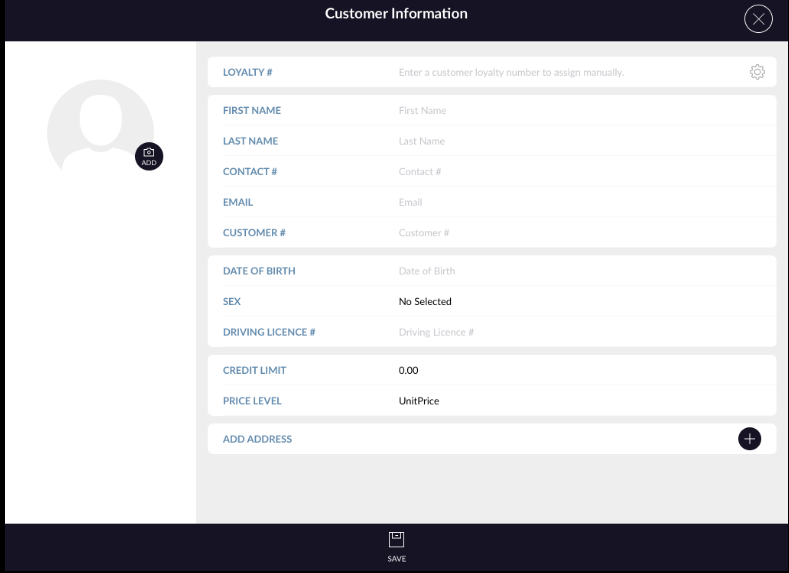Open loyalty settings gear icon
Screen dimensions: 789x573
pos(757,72)
